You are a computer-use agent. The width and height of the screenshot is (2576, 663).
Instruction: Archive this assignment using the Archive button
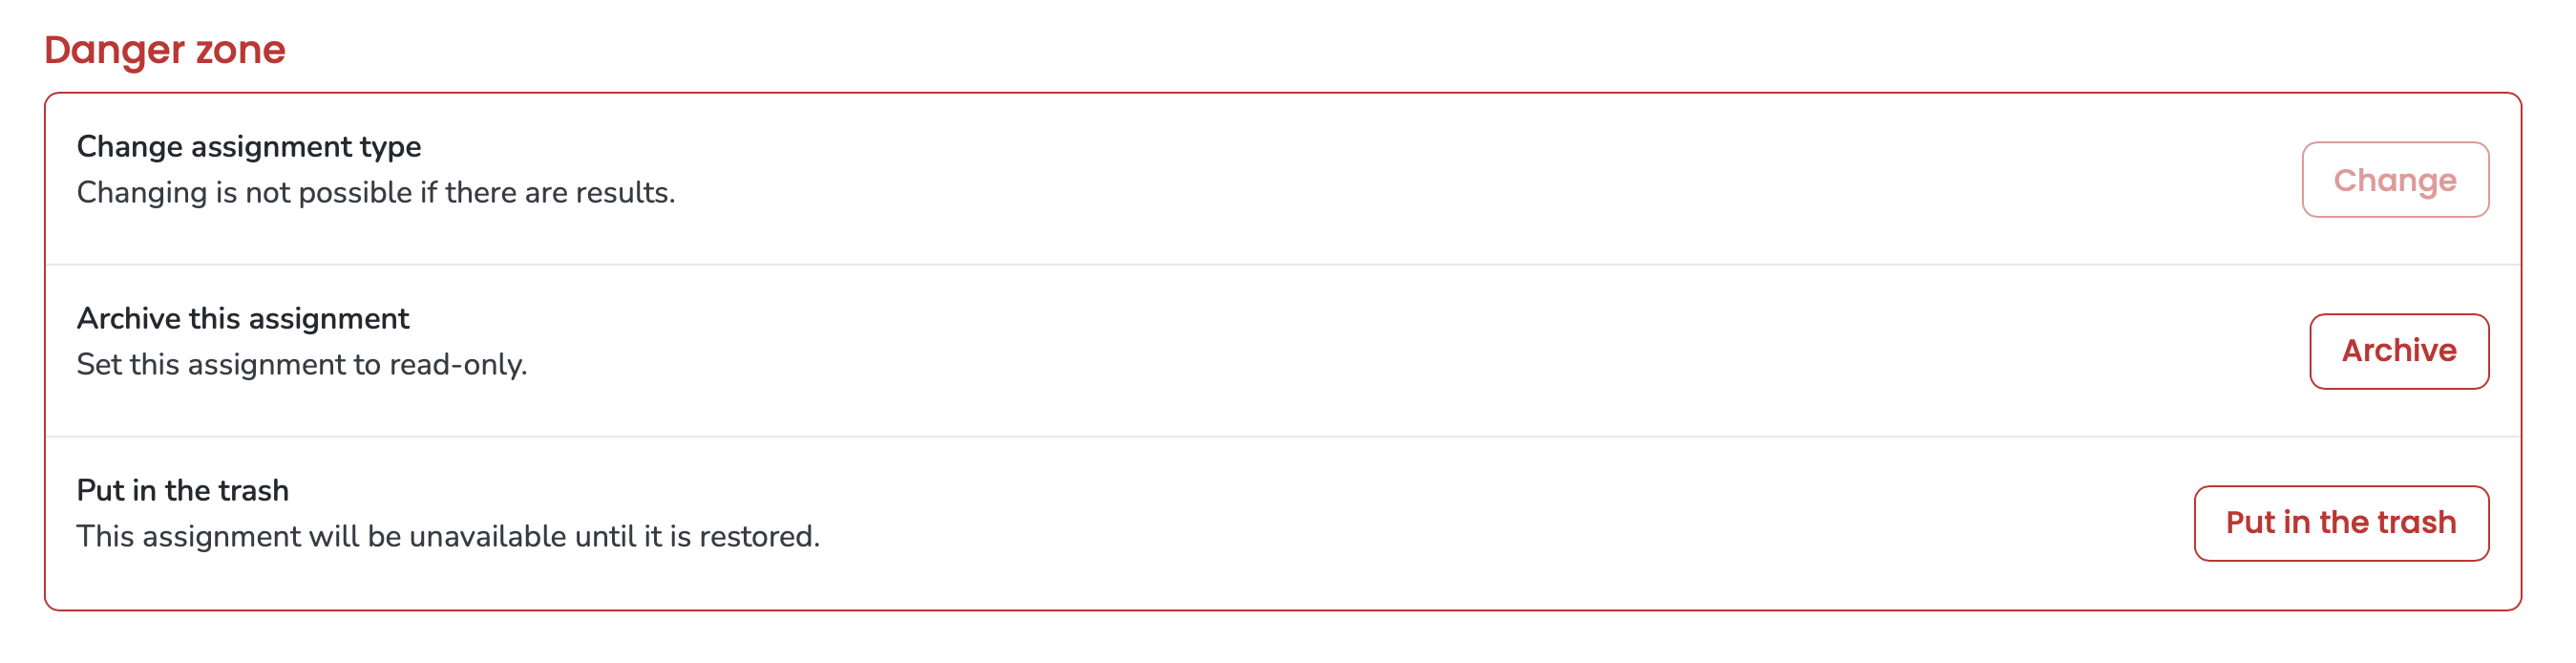pyautogui.click(x=2399, y=351)
